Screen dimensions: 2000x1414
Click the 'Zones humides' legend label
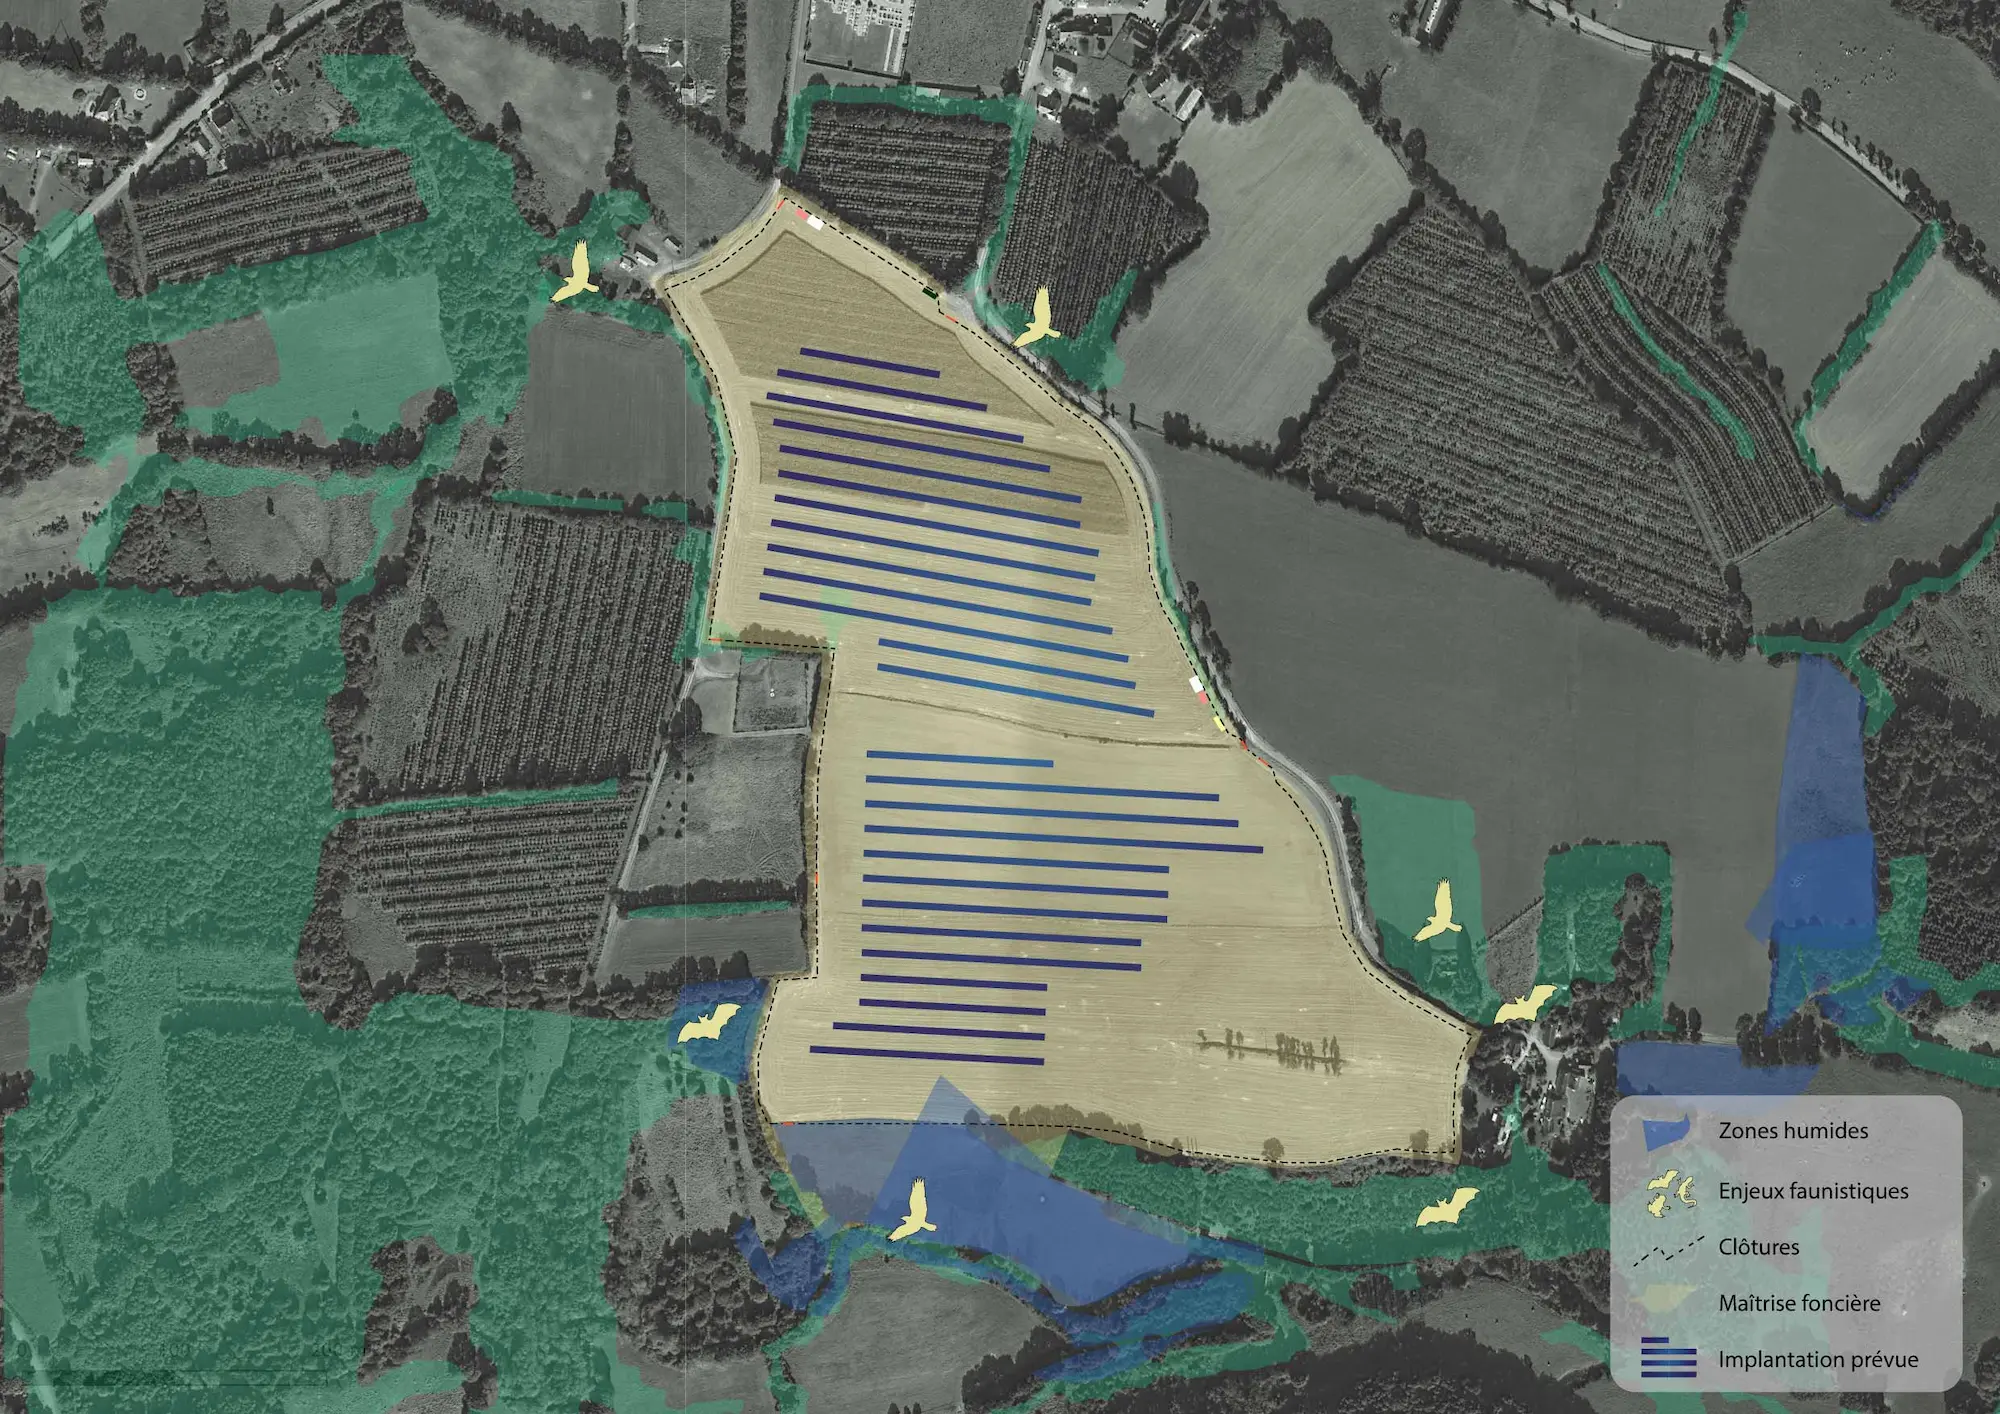click(x=1792, y=1131)
